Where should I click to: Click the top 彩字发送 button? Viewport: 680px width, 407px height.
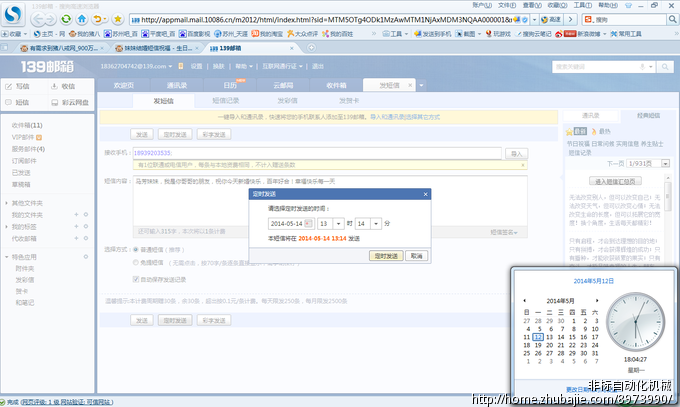click(214, 135)
